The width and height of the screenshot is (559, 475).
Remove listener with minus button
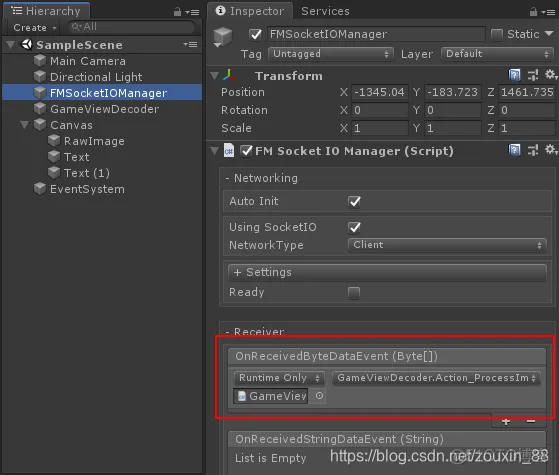[531, 422]
